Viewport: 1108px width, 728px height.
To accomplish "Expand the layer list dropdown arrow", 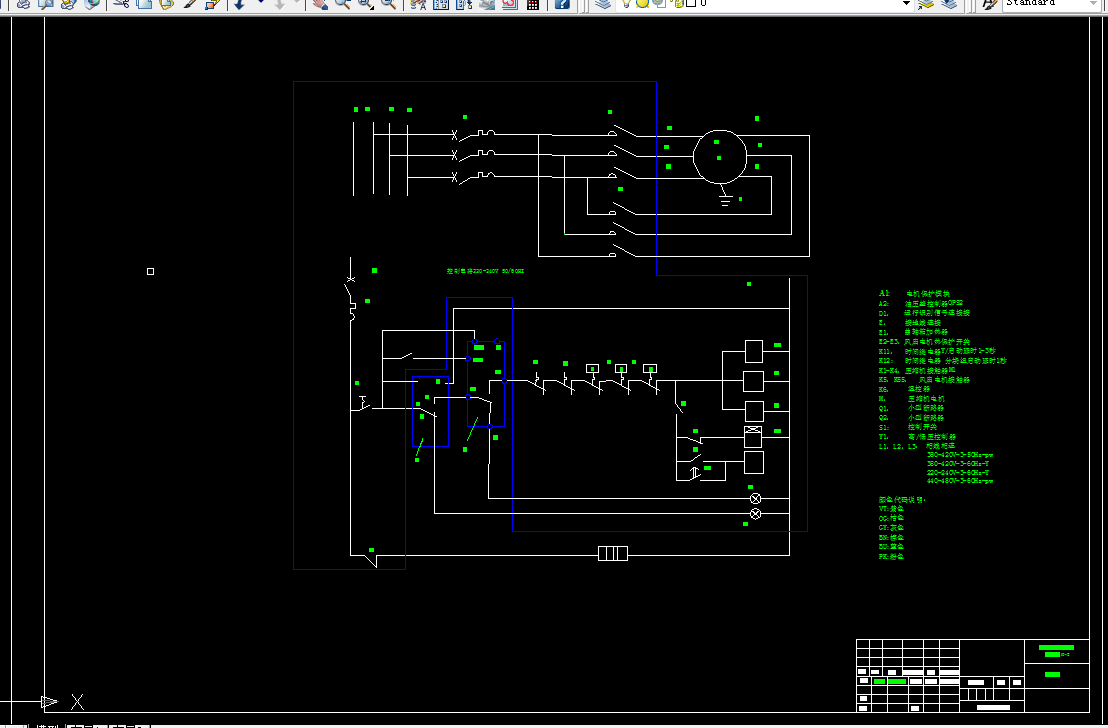I will [906, 4].
